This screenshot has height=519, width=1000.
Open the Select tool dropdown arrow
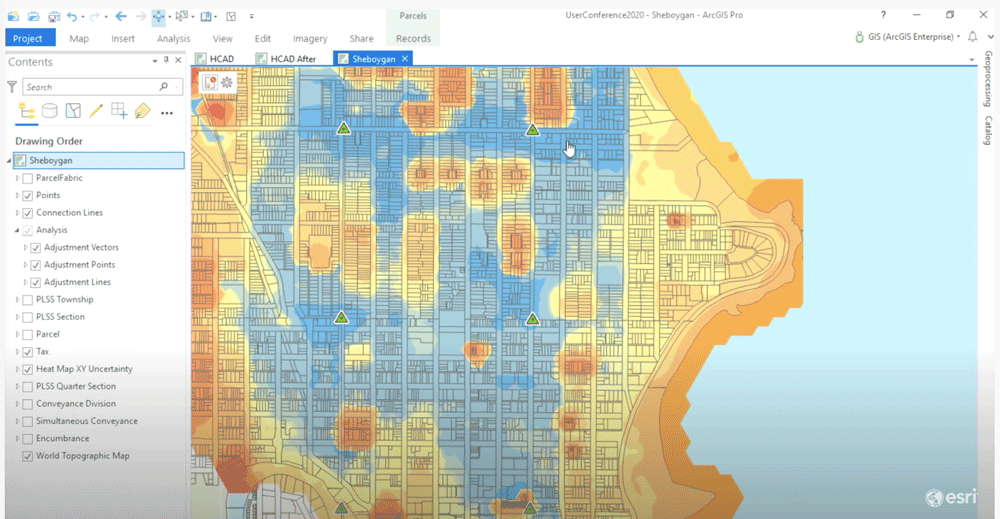193,17
